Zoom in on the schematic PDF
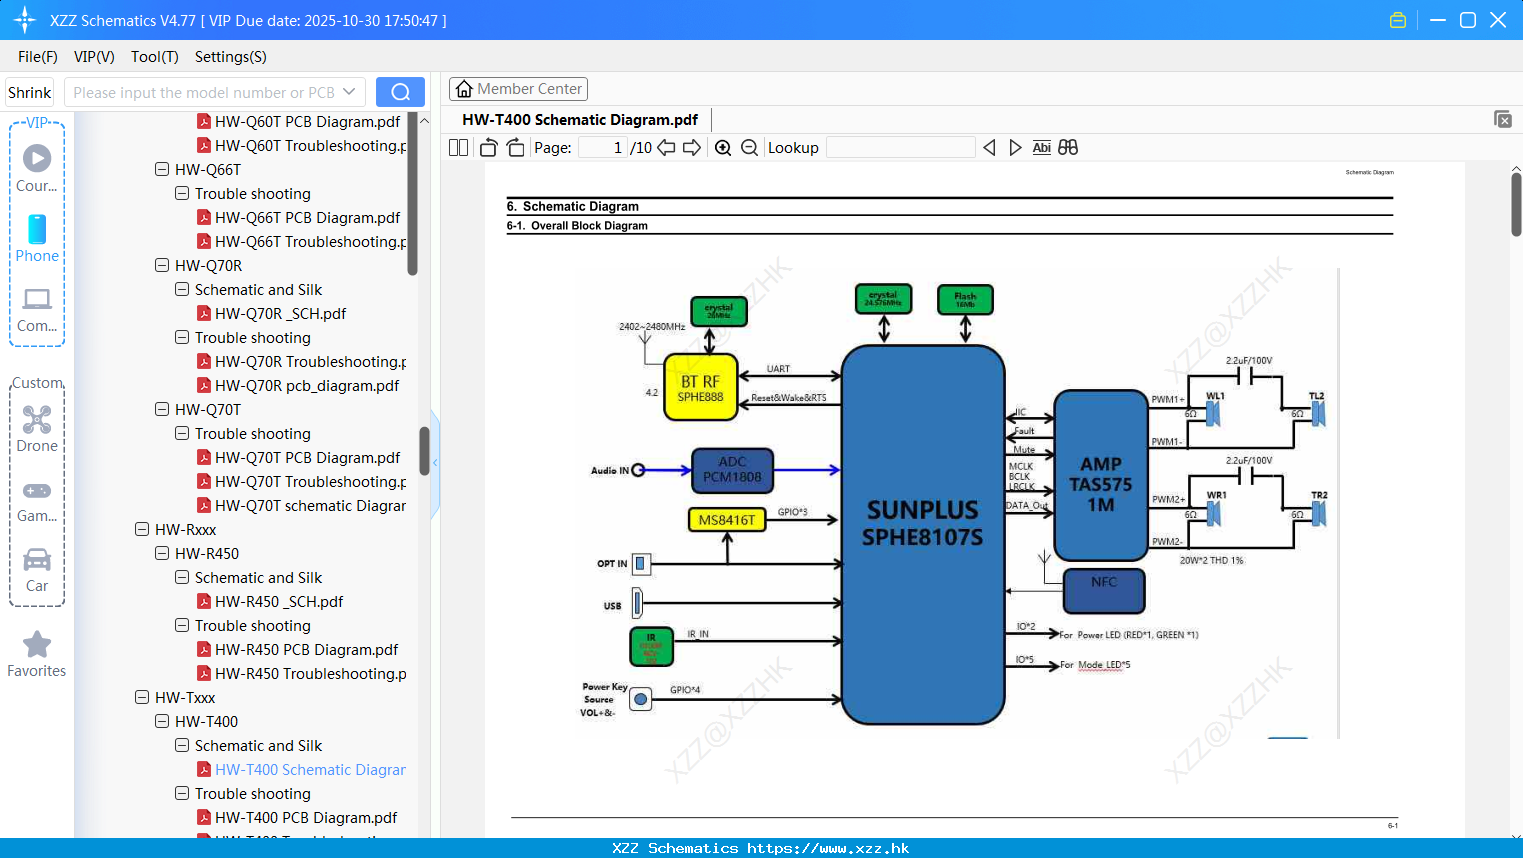 click(723, 148)
